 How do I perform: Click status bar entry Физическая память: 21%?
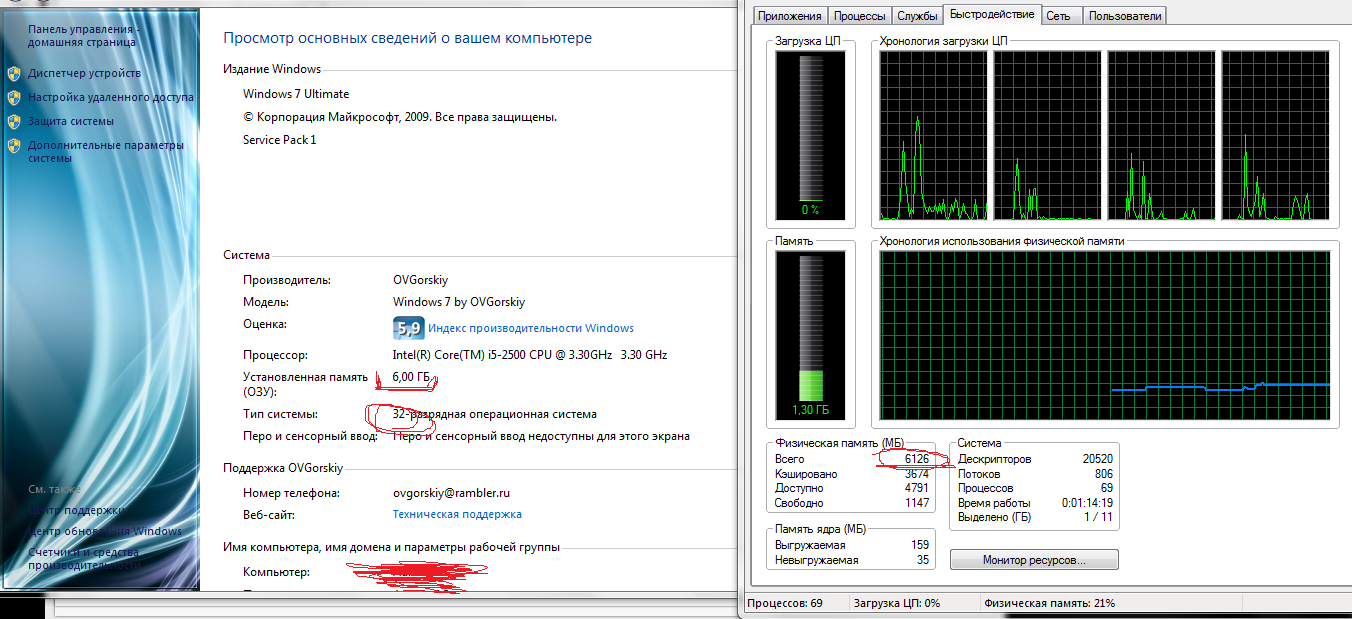(x=1050, y=603)
